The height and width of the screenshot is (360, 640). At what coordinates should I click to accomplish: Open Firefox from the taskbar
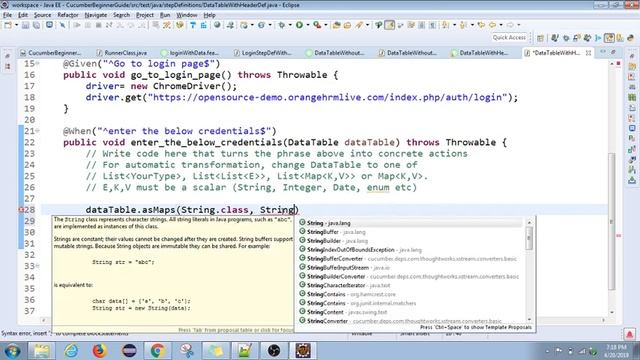[x=100, y=350]
